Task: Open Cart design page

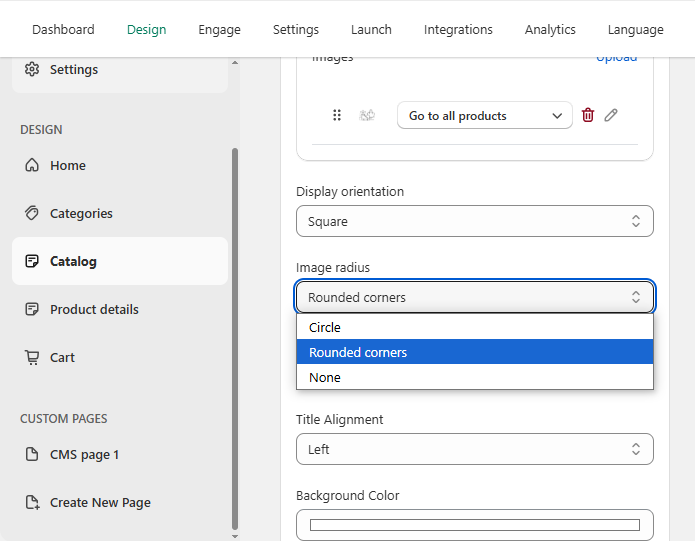Action: point(120,357)
